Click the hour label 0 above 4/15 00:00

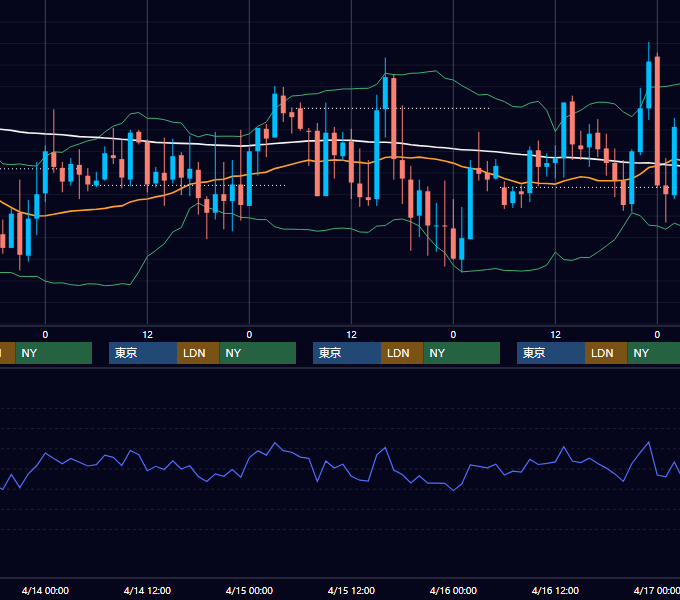coord(249,335)
